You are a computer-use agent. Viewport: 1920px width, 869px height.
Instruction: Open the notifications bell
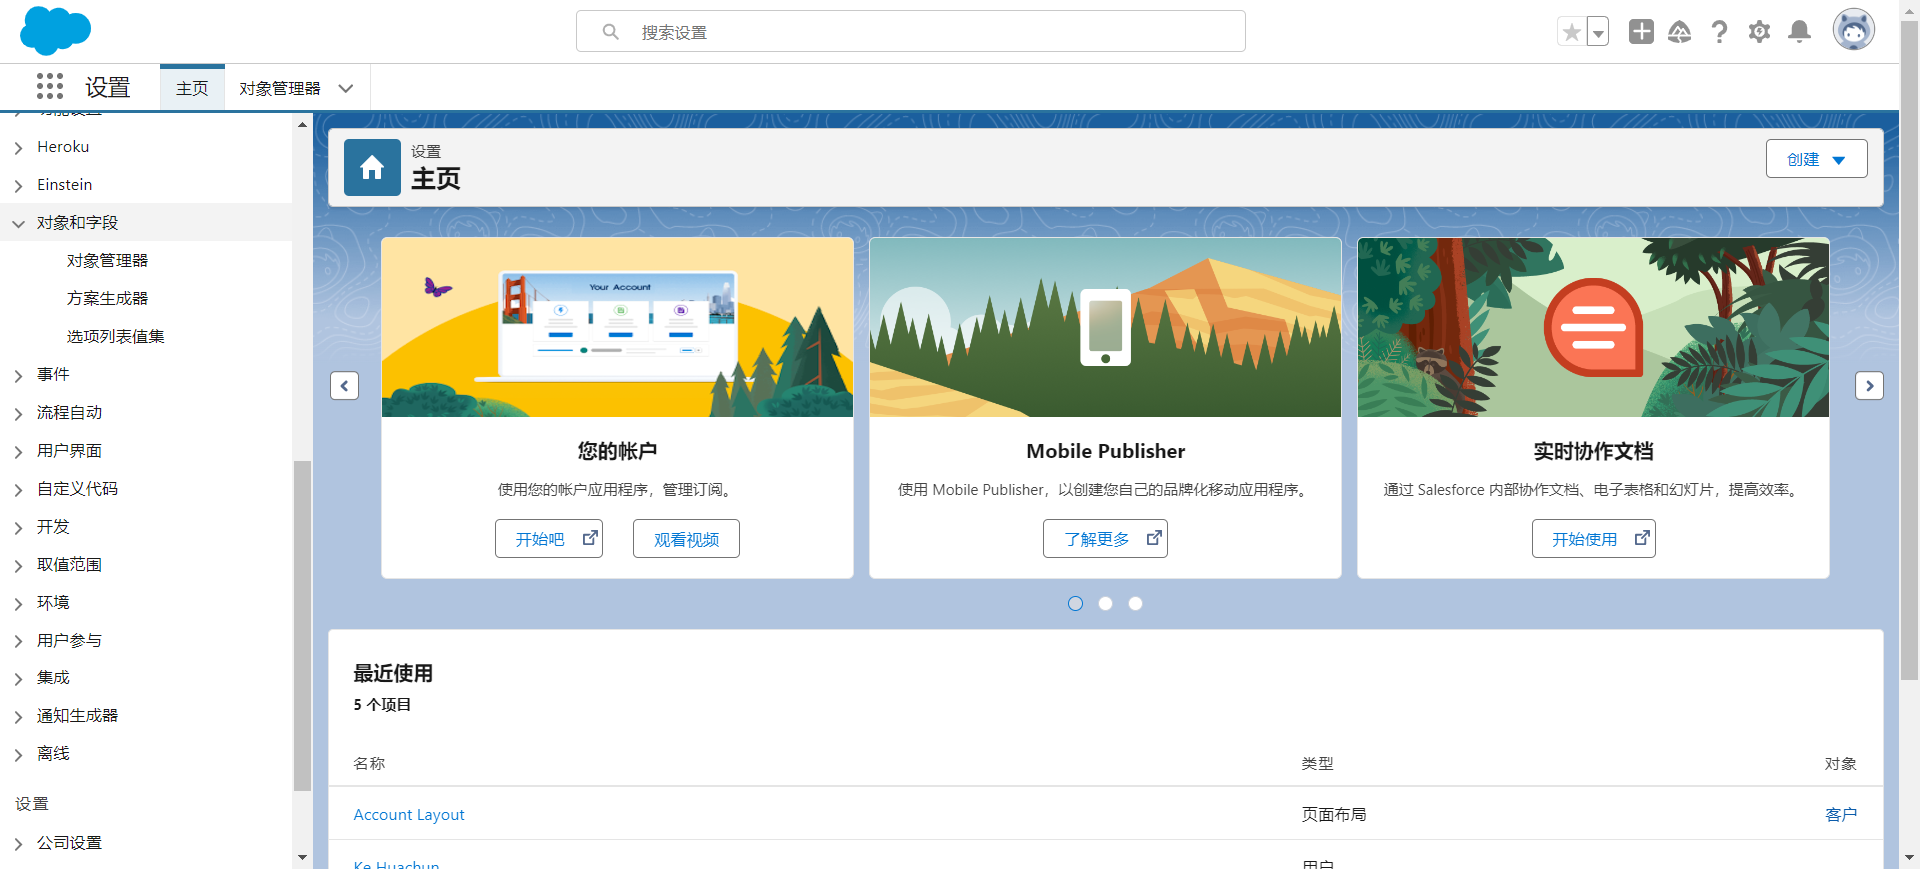(1799, 32)
